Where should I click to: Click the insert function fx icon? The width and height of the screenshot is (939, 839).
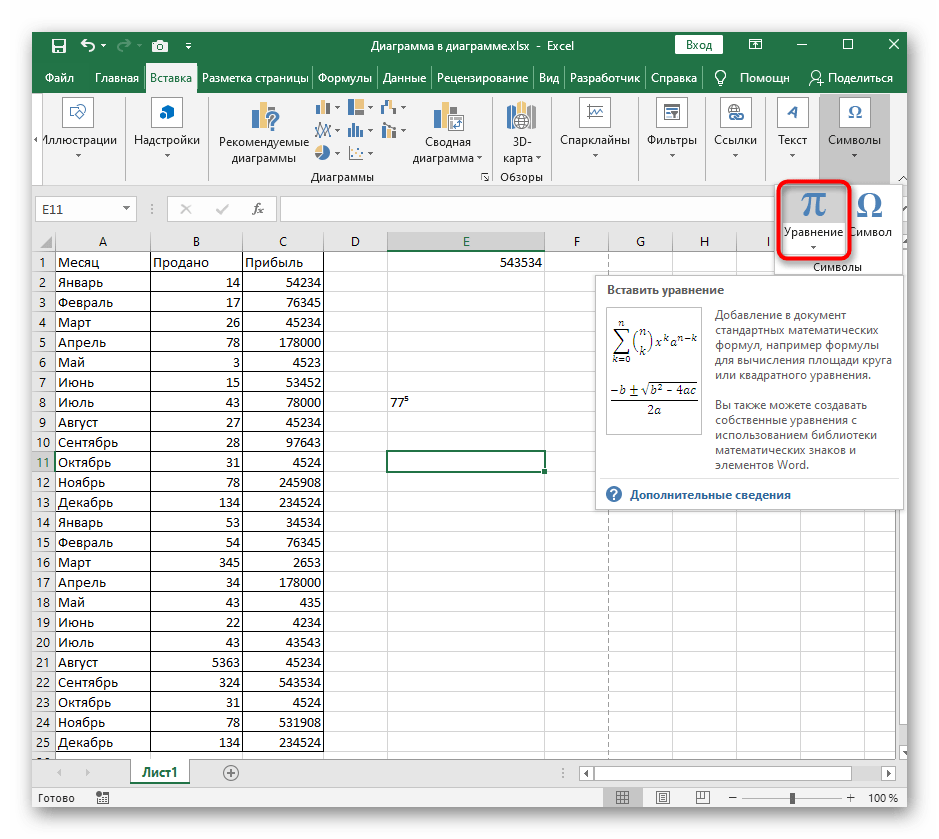(257, 209)
